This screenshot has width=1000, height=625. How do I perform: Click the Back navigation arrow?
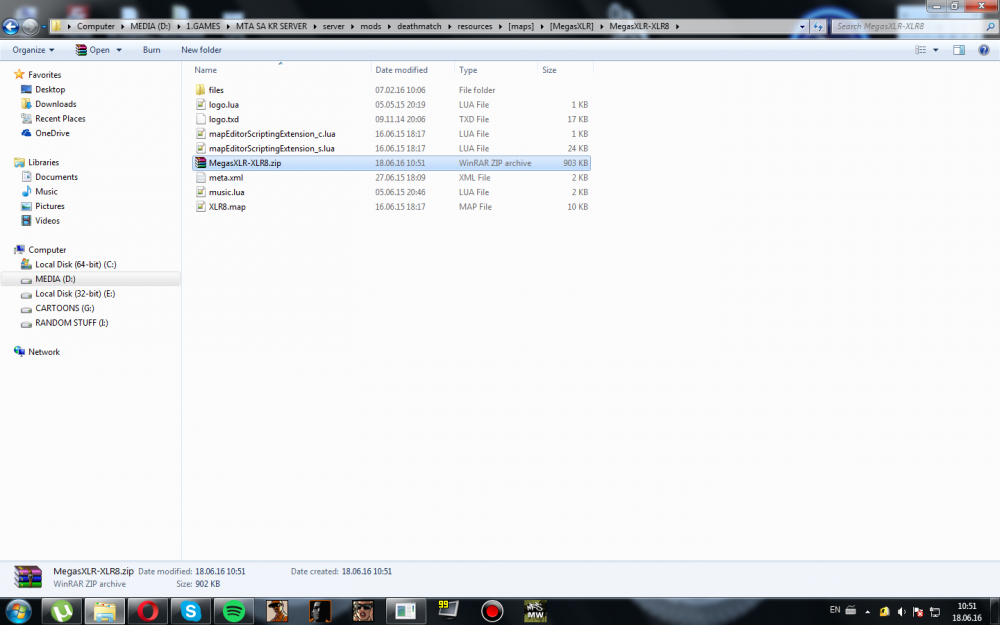10,26
